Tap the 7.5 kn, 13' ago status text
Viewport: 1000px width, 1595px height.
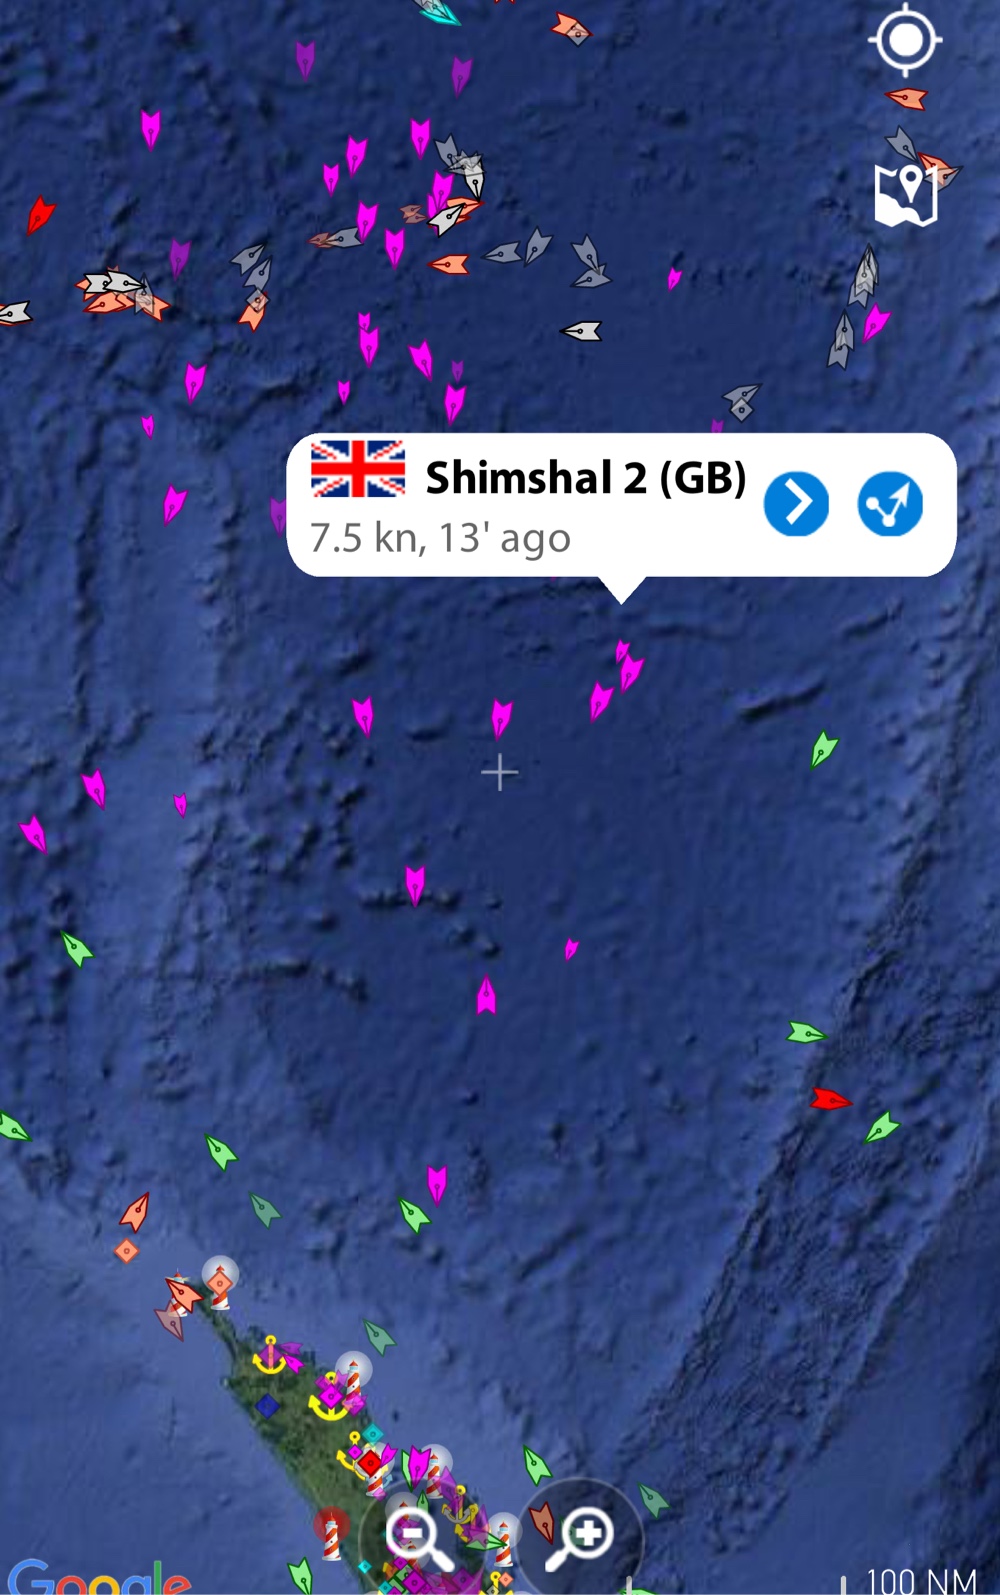(x=440, y=538)
